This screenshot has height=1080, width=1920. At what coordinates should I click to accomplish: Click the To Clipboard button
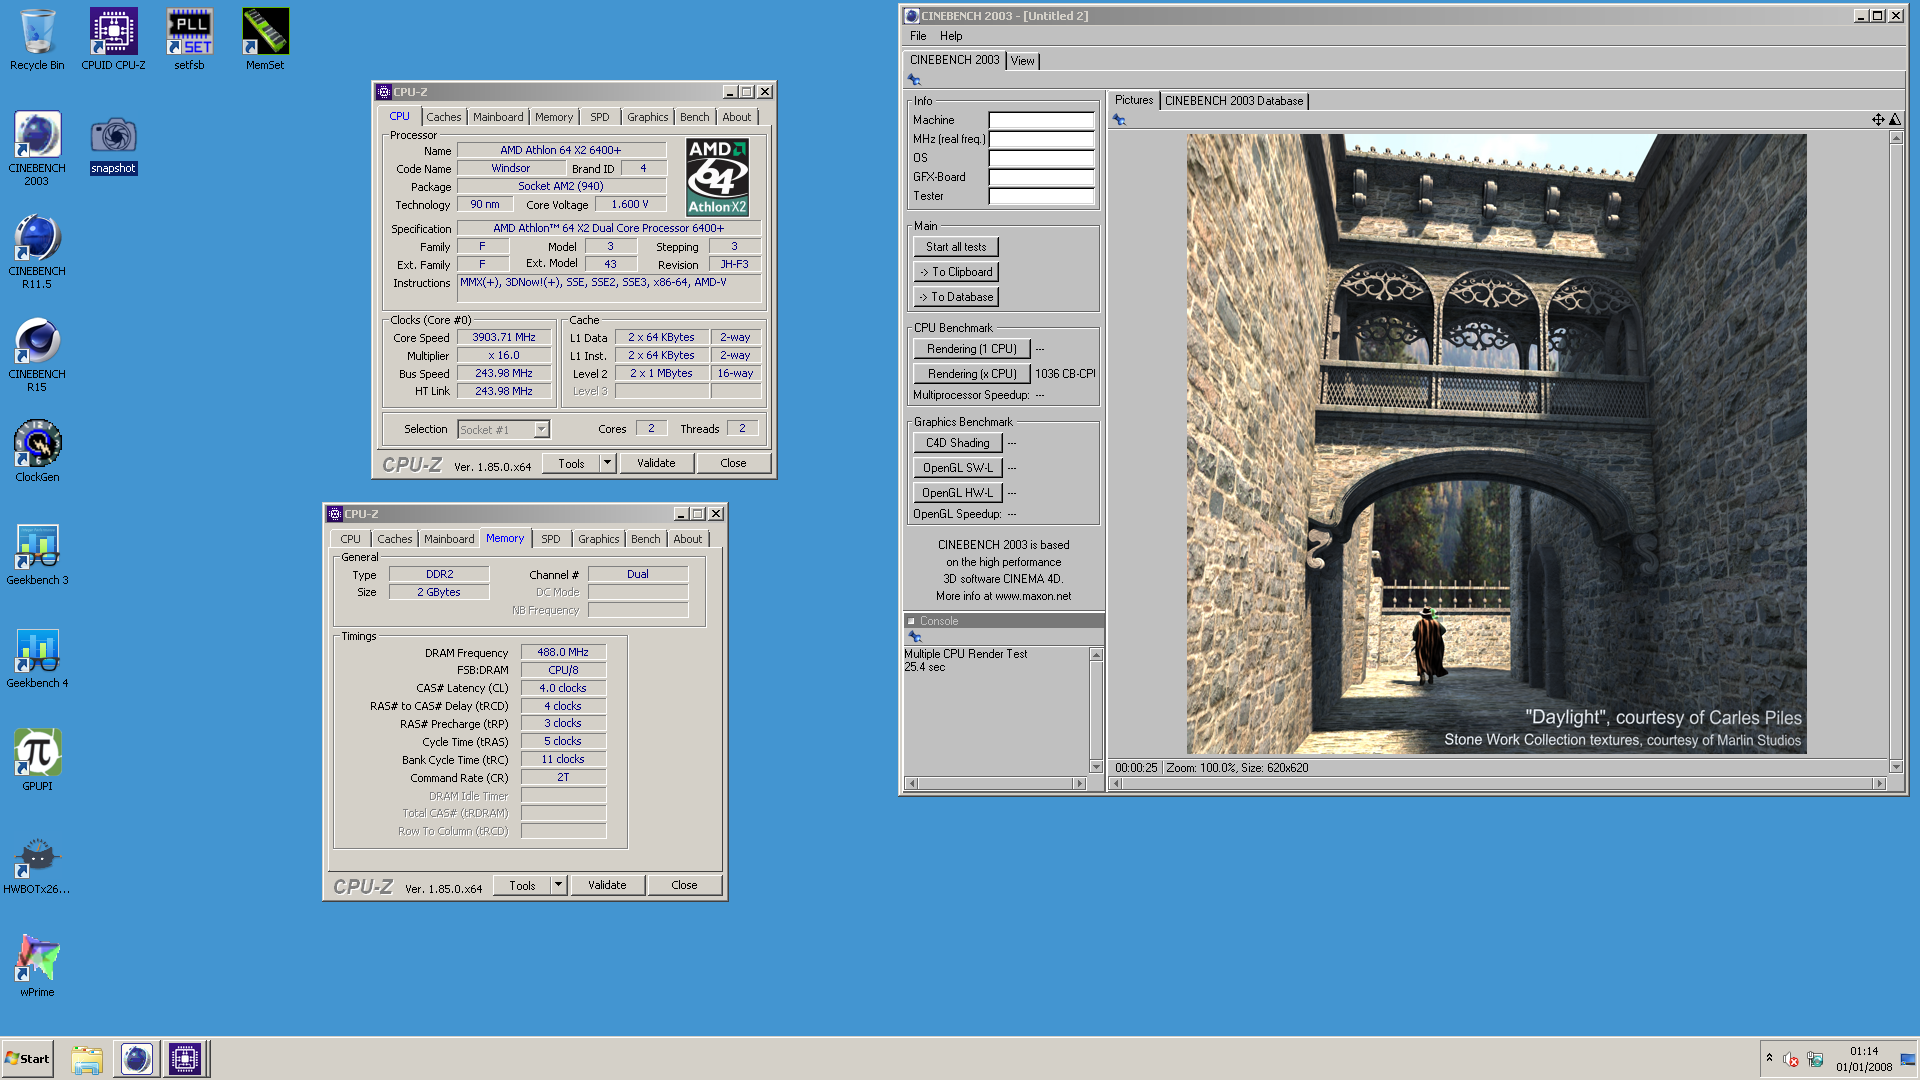pos(956,272)
